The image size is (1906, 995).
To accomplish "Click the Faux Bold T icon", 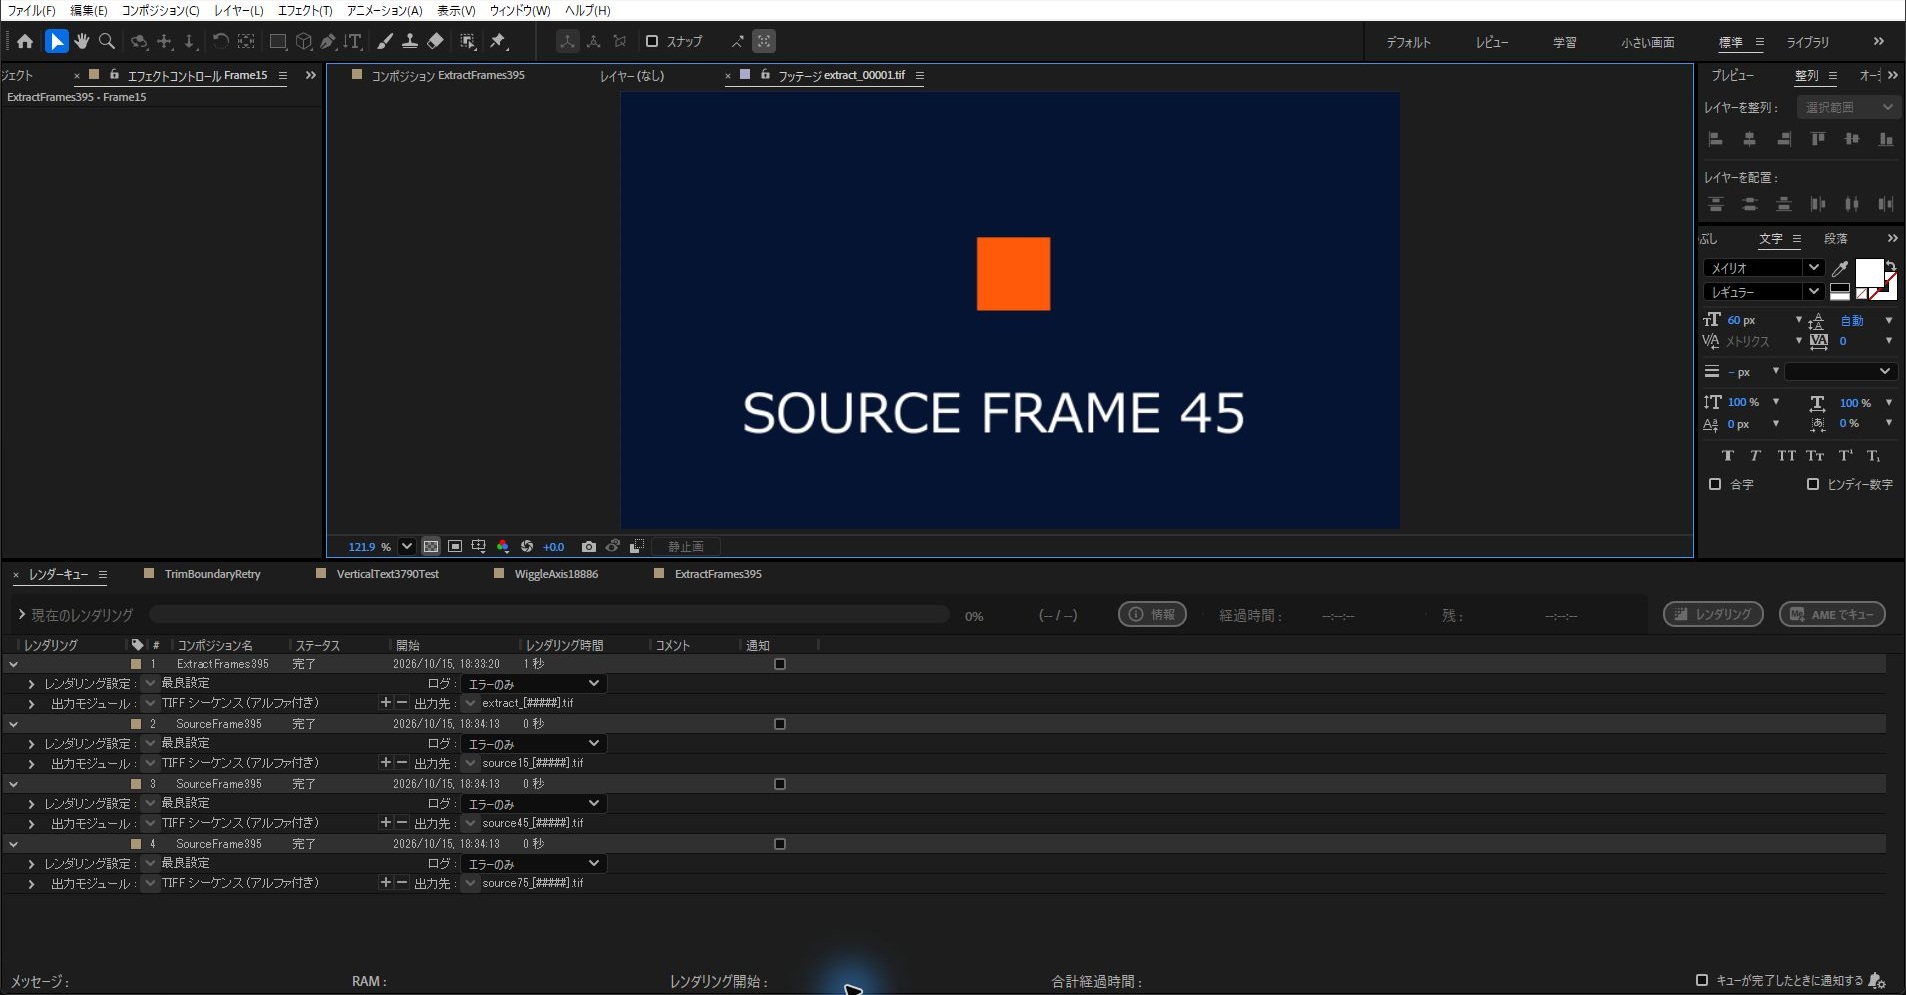I will point(1727,456).
